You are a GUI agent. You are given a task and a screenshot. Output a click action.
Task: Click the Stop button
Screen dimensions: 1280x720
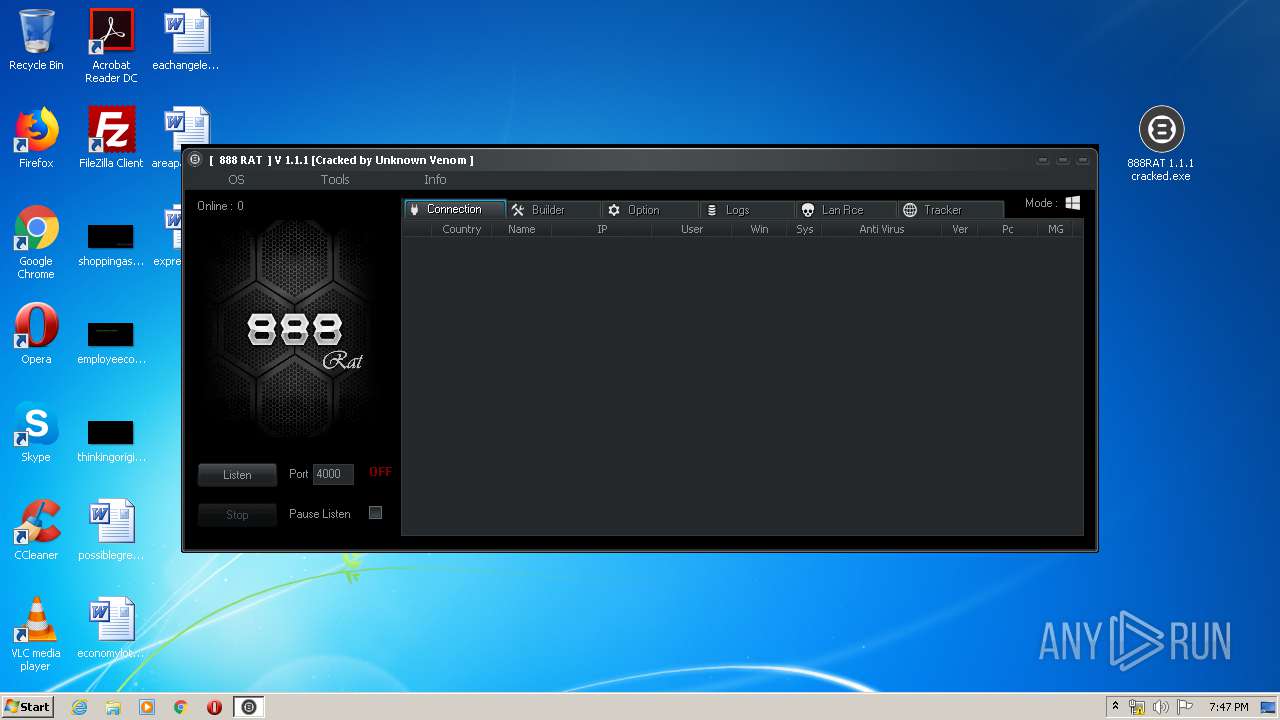[237, 515]
